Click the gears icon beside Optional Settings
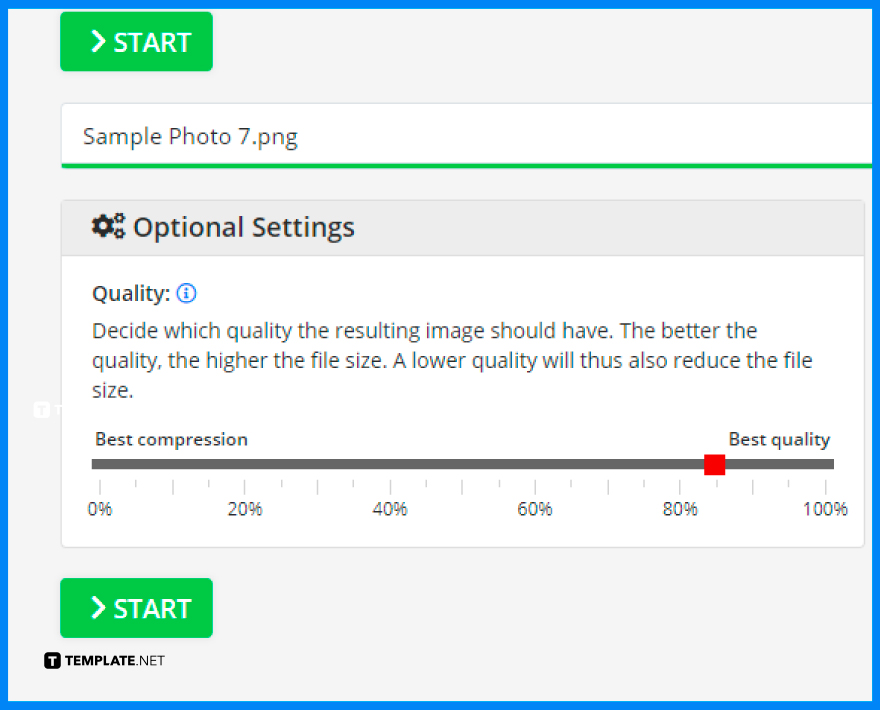 107,226
